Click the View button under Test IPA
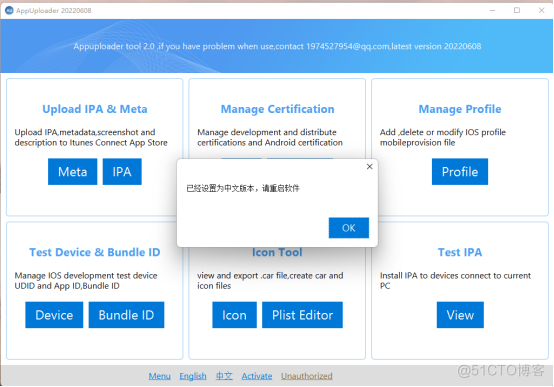Image resolution: width=554 pixels, height=387 pixels. click(460, 315)
